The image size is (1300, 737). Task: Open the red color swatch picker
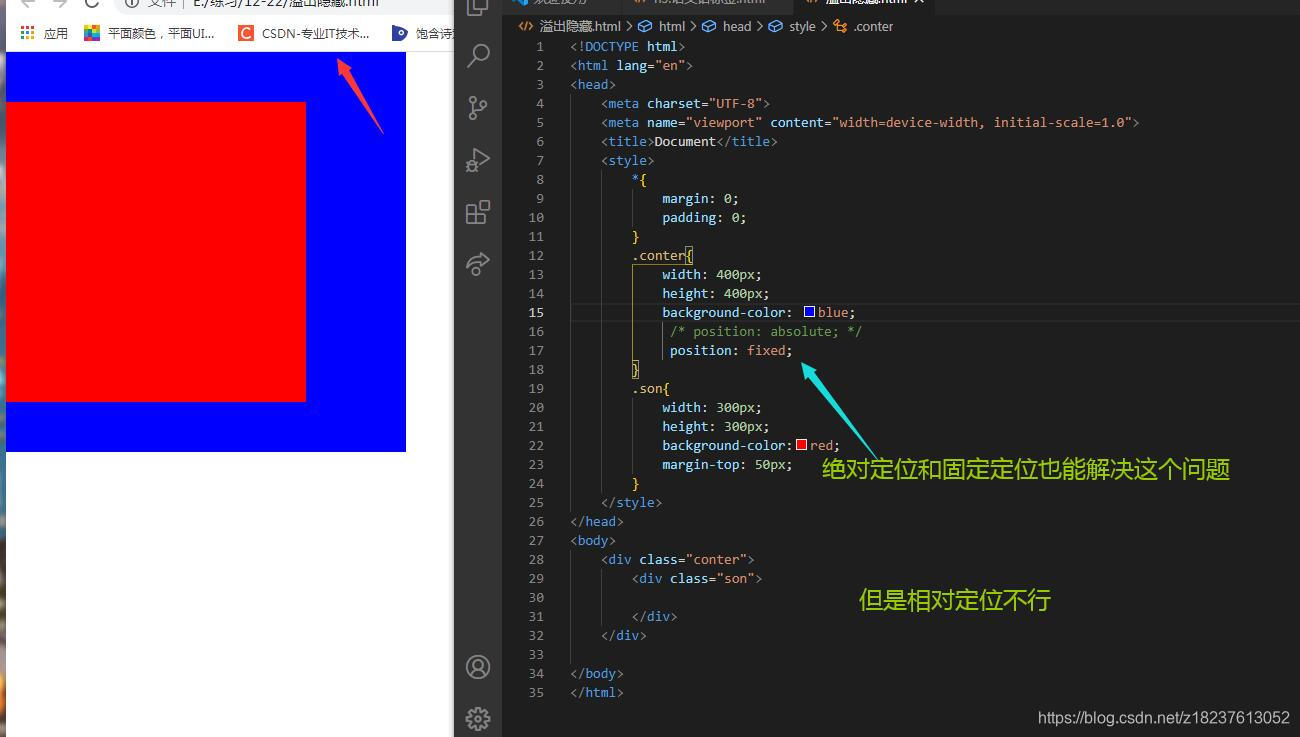[x=801, y=445]
